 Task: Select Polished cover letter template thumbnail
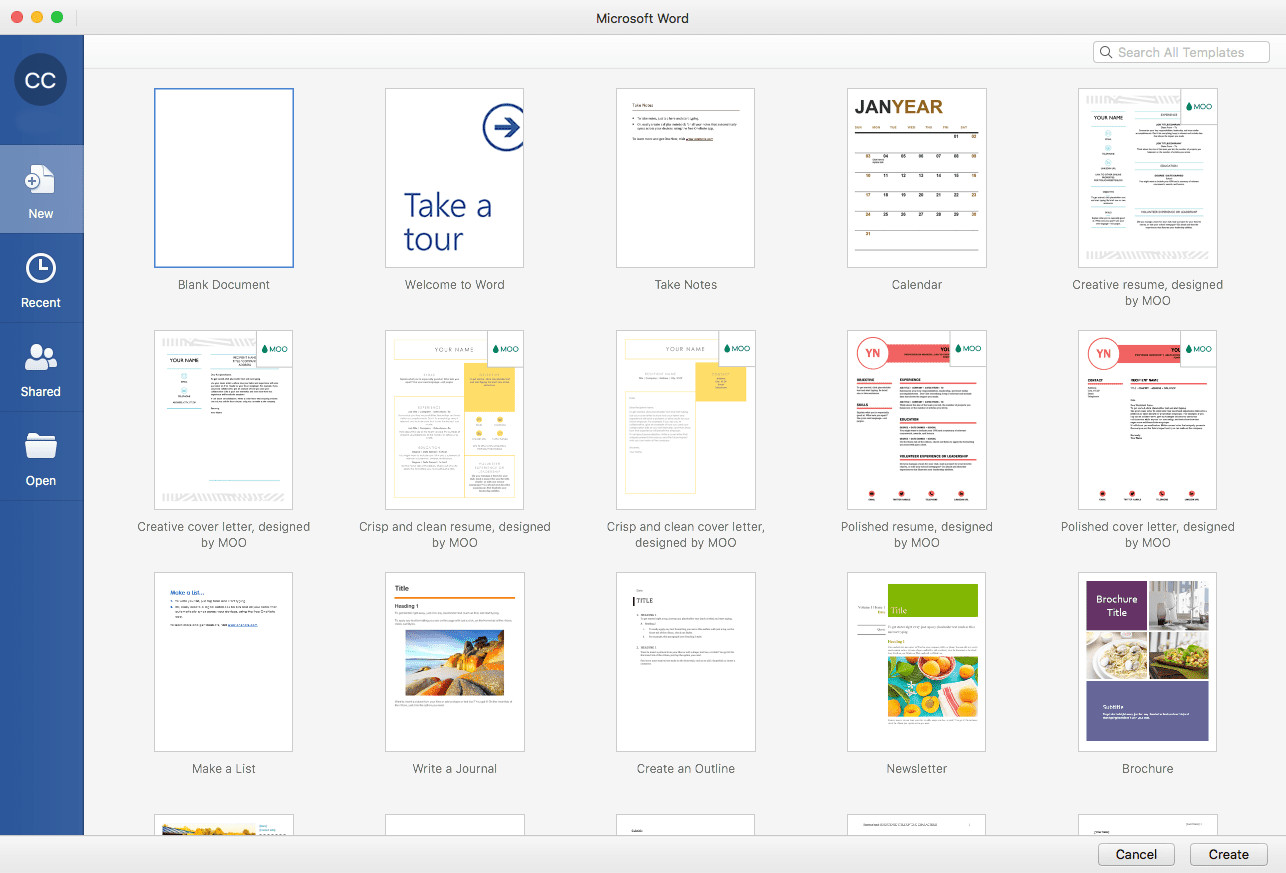[x=1148, y=420]
